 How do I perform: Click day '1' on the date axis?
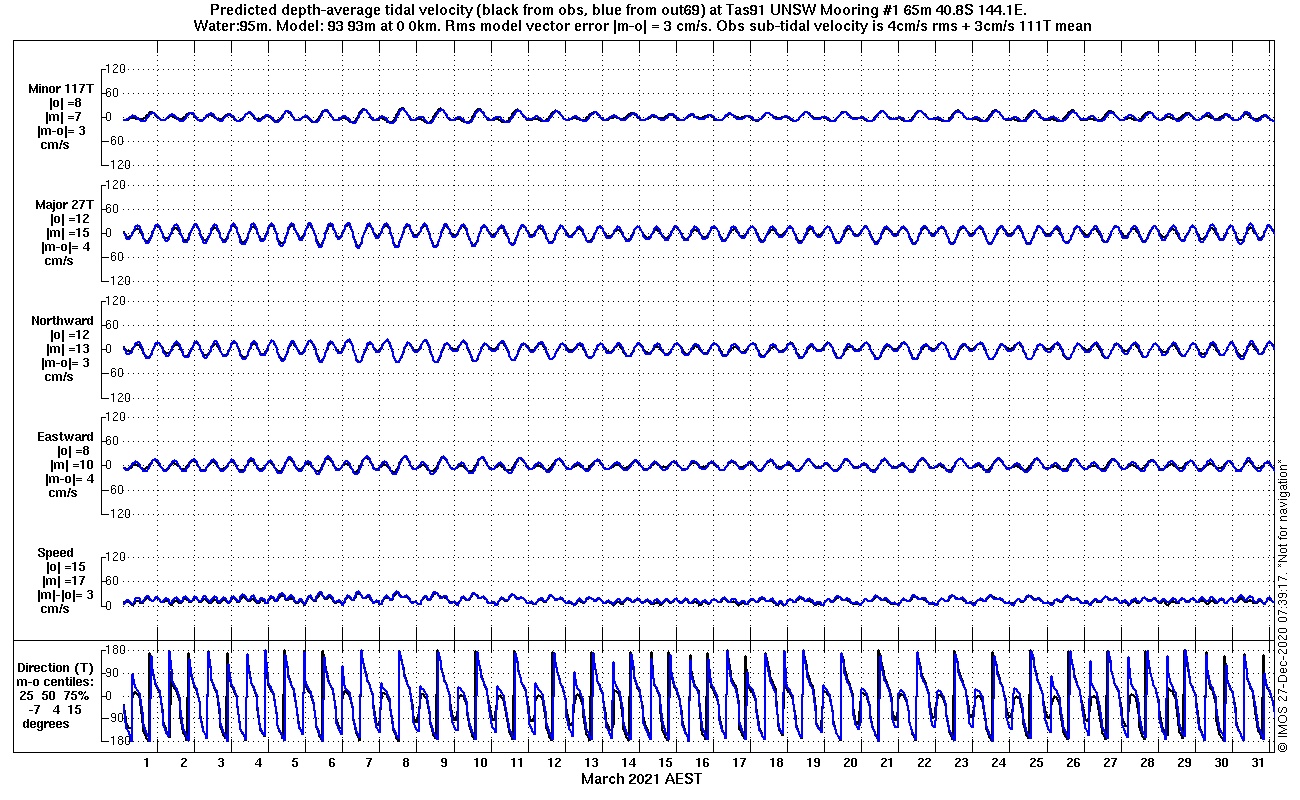click(146, 763)
